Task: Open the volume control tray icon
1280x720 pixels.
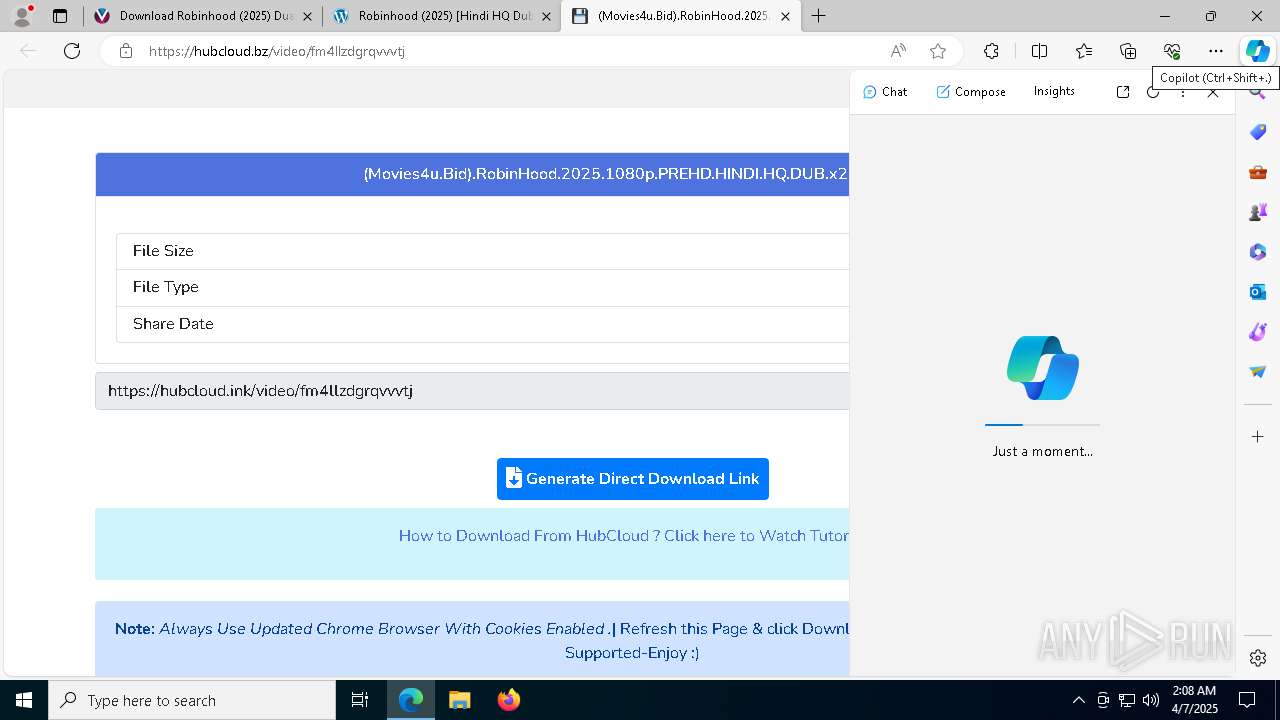Action: click(x=1151, y=700)
